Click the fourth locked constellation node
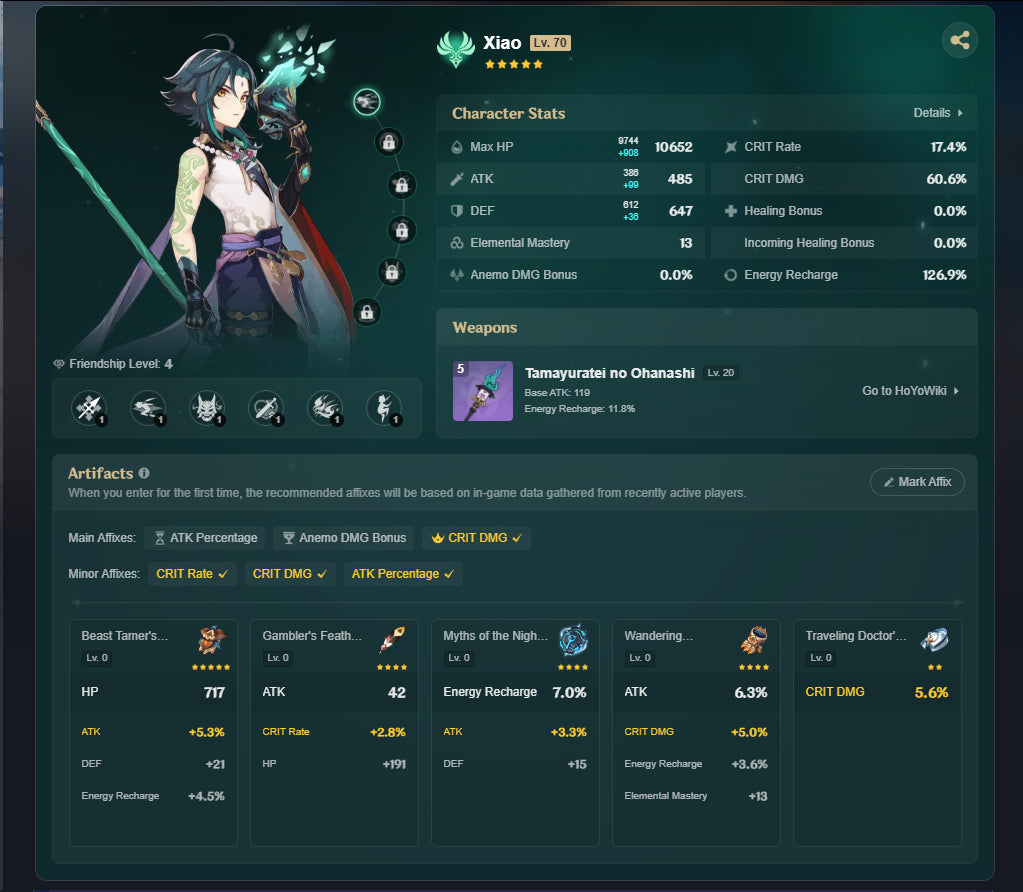Screen dimensions: 1023x892 [x=402, y=230]
